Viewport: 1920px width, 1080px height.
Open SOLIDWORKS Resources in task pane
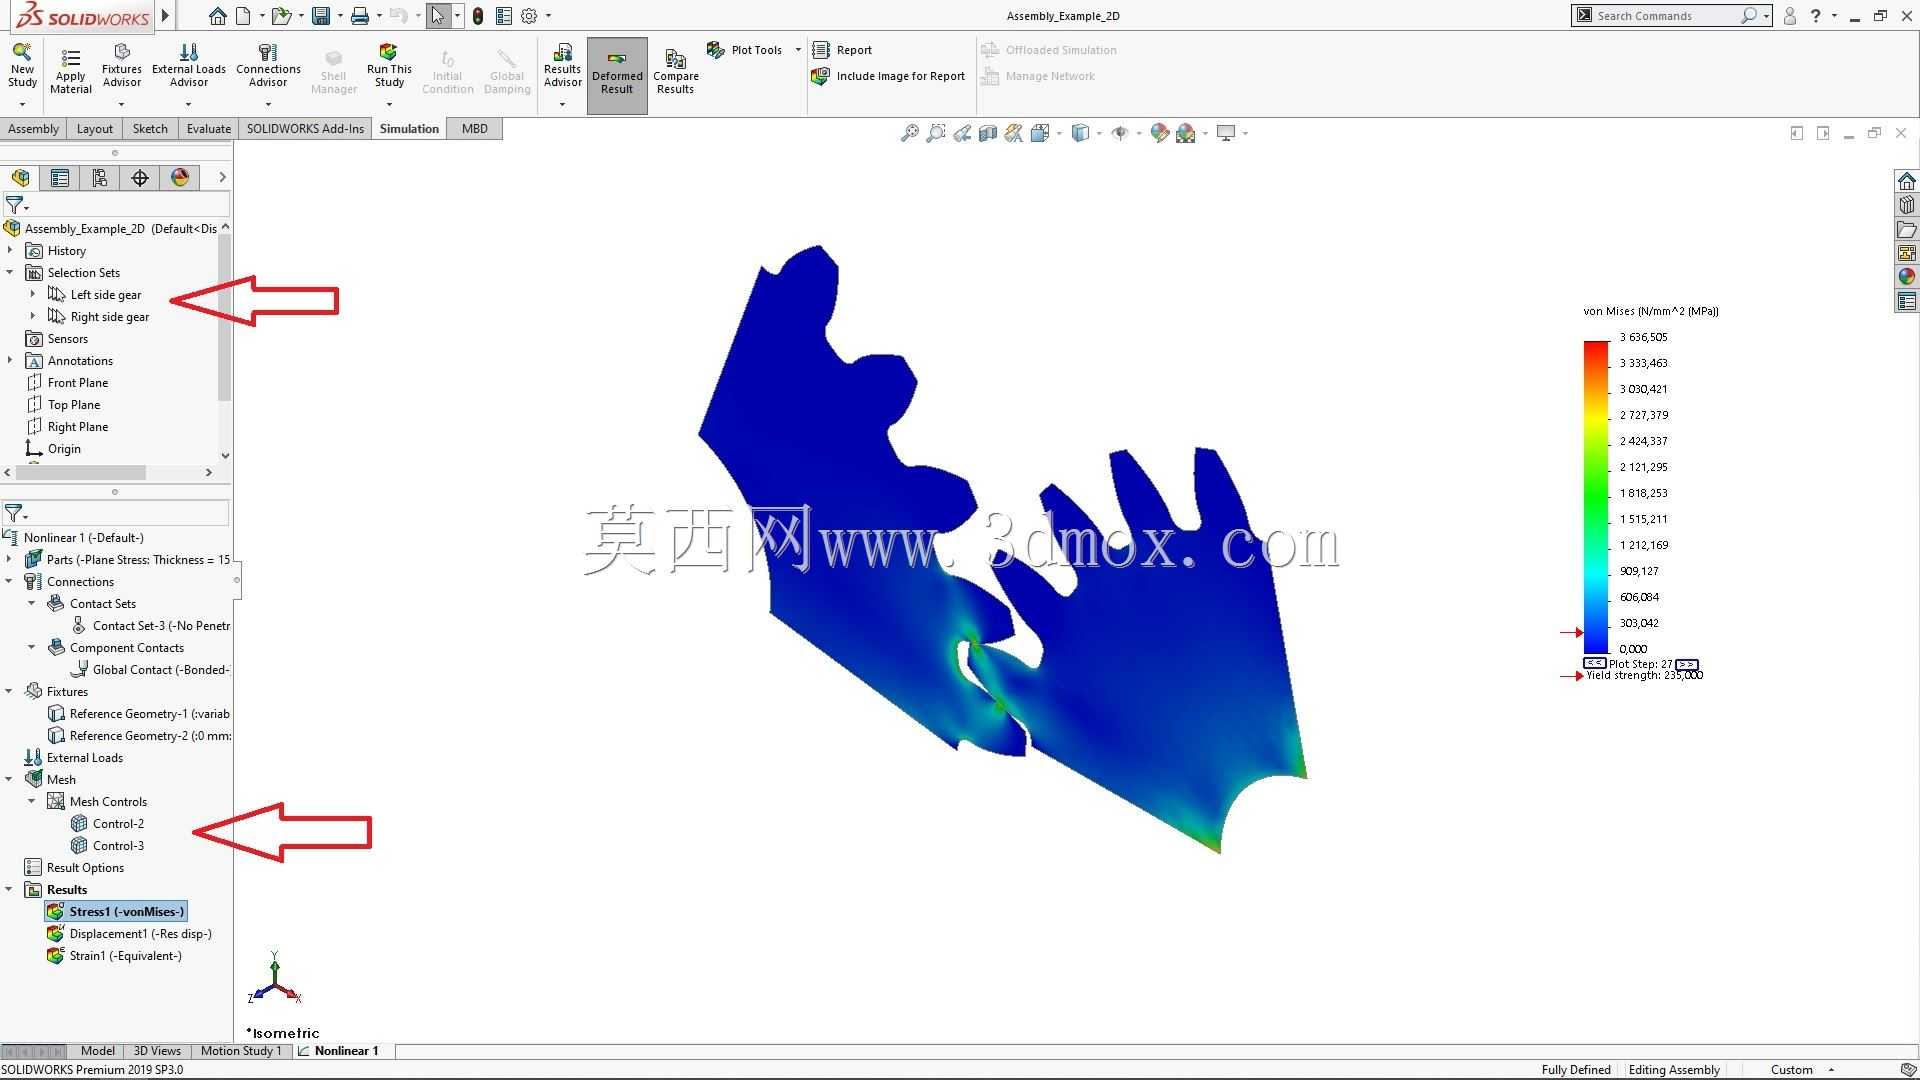point(1907,181)
